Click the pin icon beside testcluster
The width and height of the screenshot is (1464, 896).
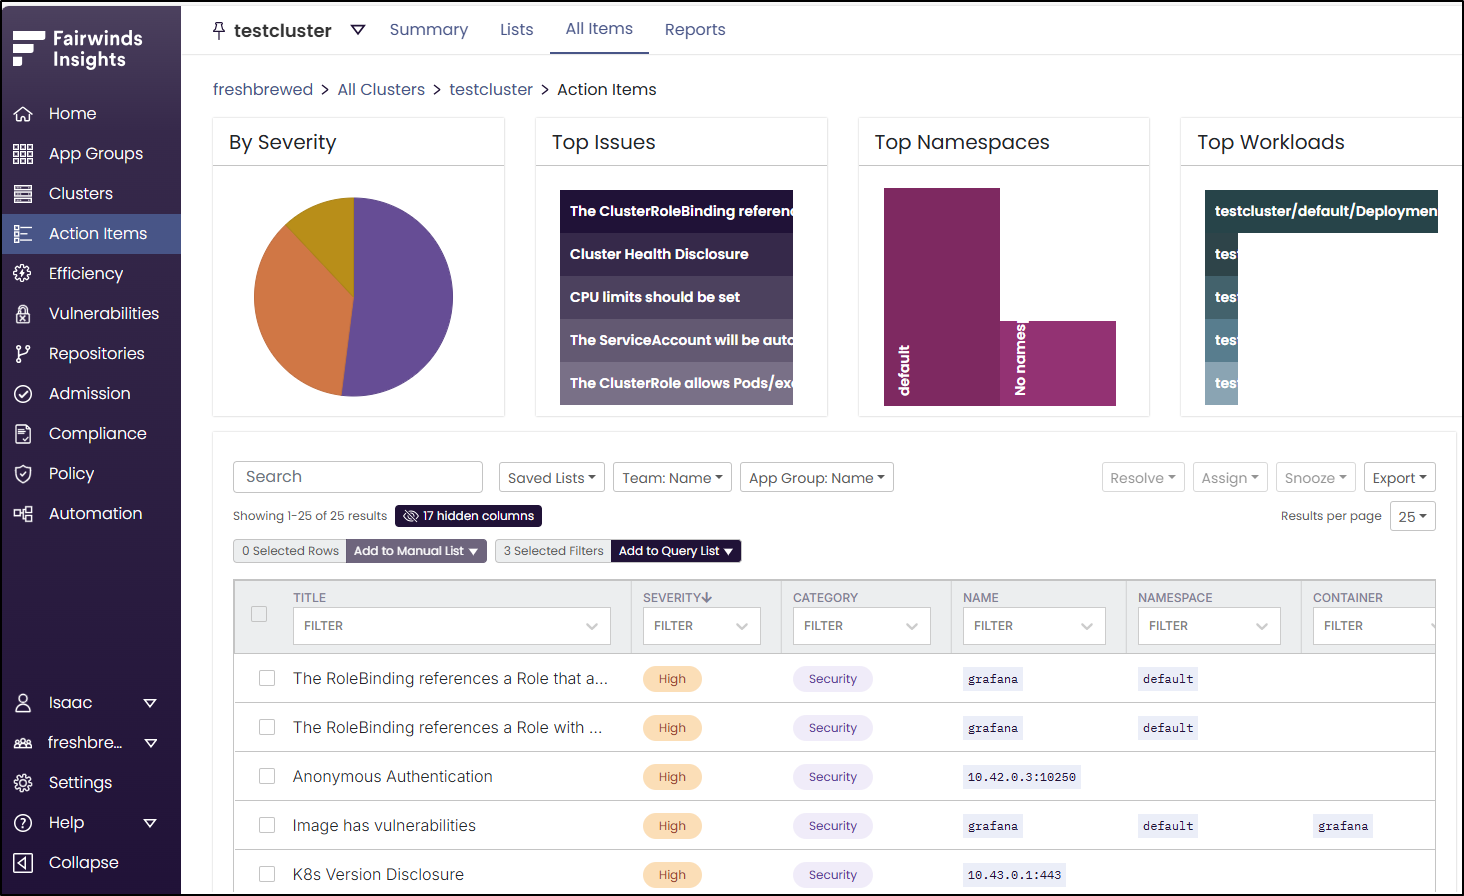(219, 31)
